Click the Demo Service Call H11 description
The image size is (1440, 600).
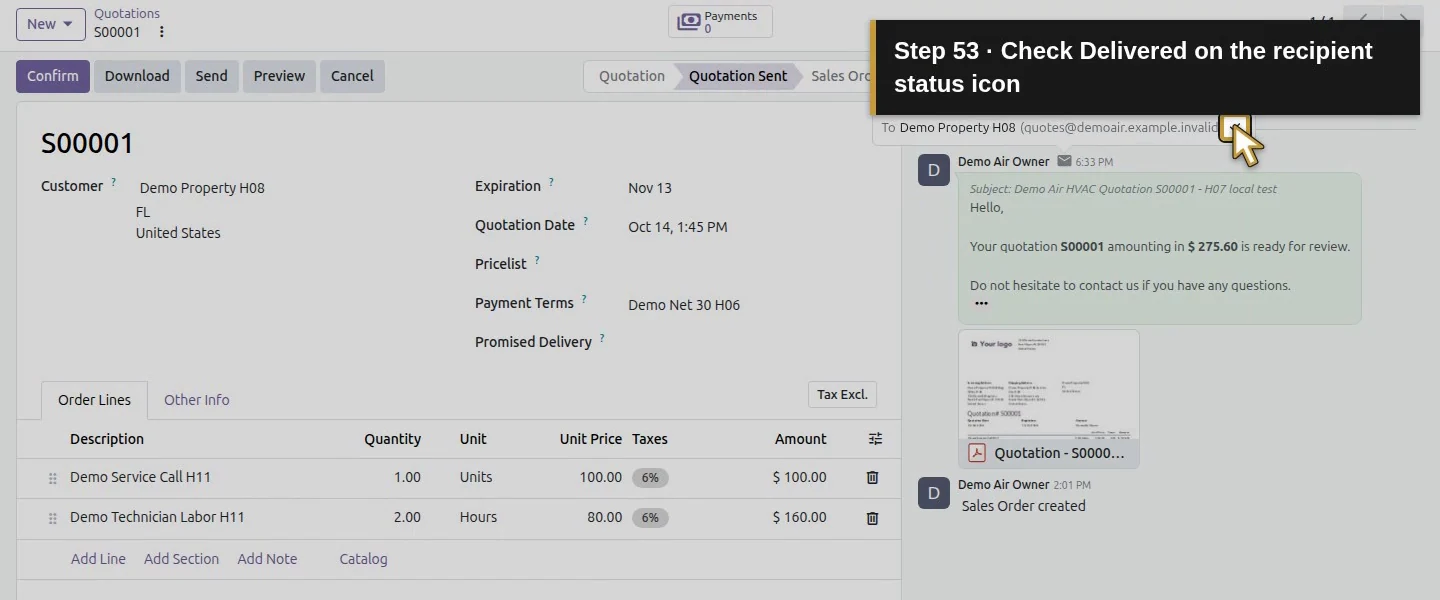pos(140,478)
